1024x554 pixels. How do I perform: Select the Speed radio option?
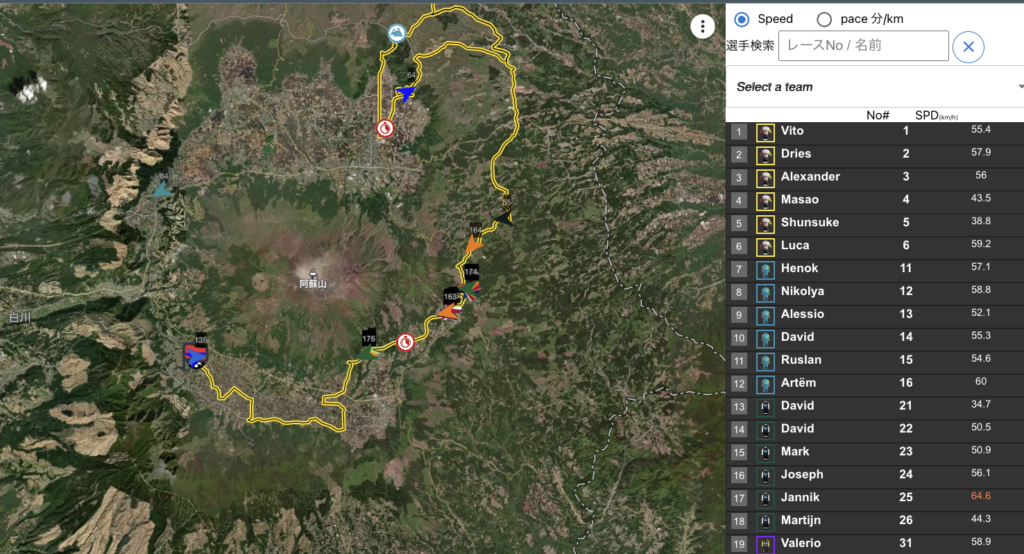[x=742, y=19]
